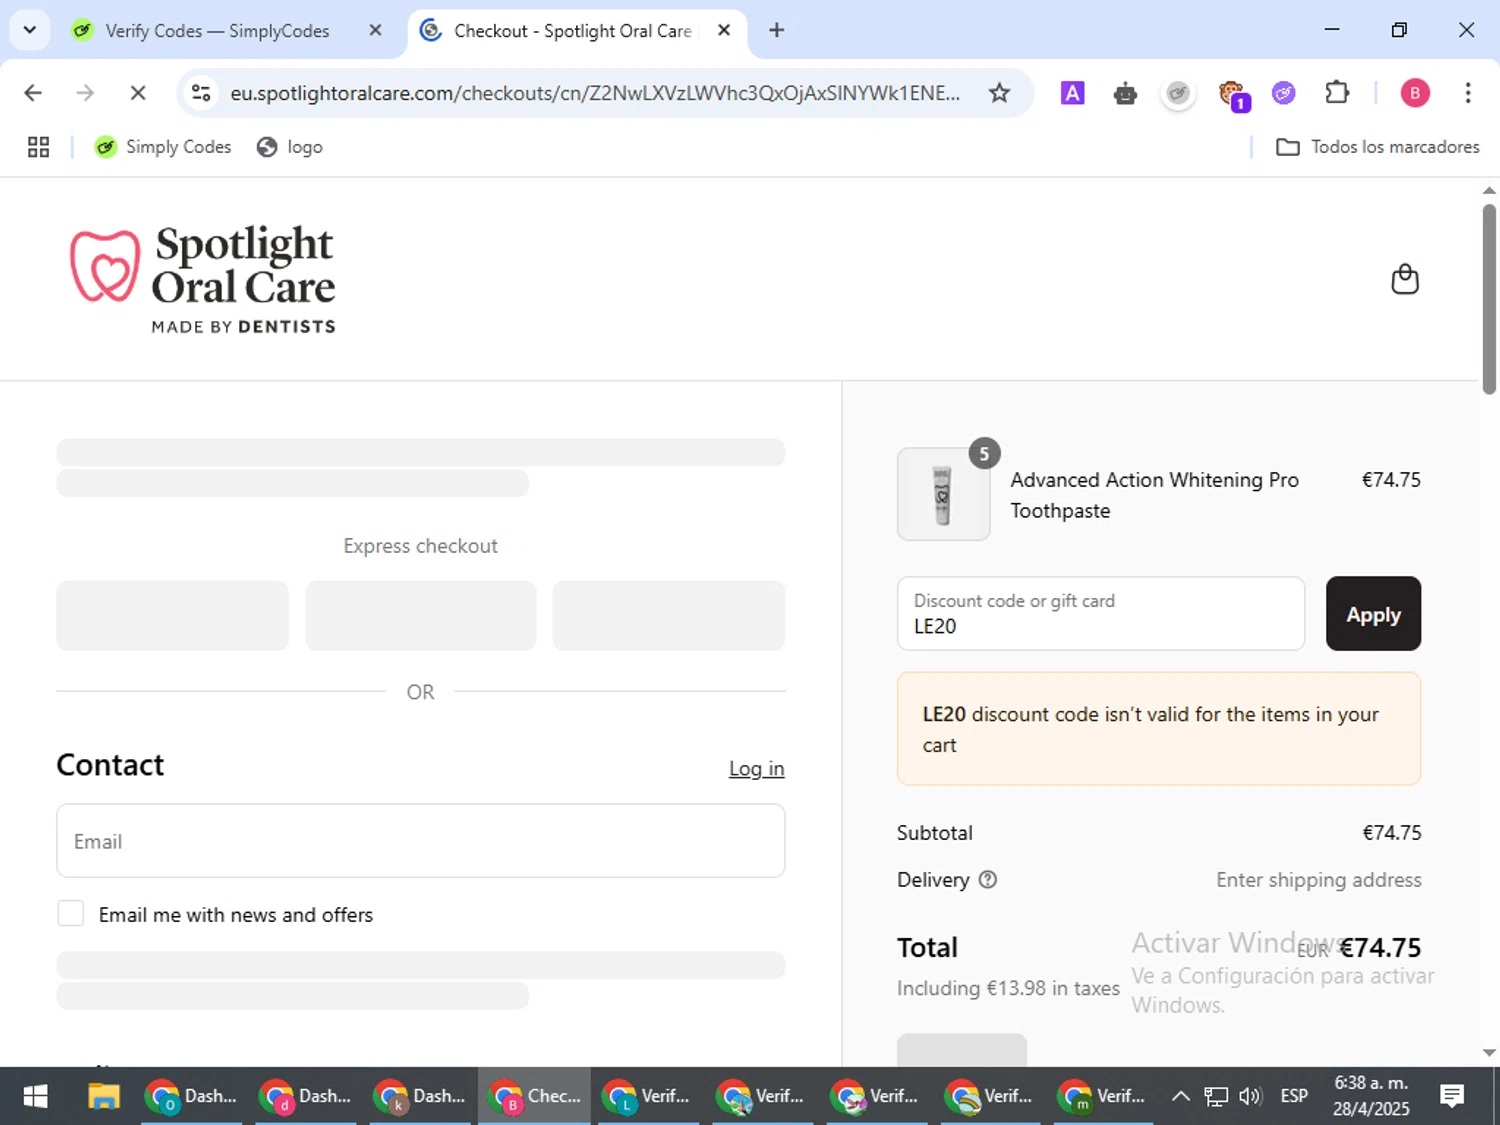Viewport: 1500px width, 1125px height.
Task: Switch to the Verify Codes — SimplyCodes tab
Action: [217, 31]
